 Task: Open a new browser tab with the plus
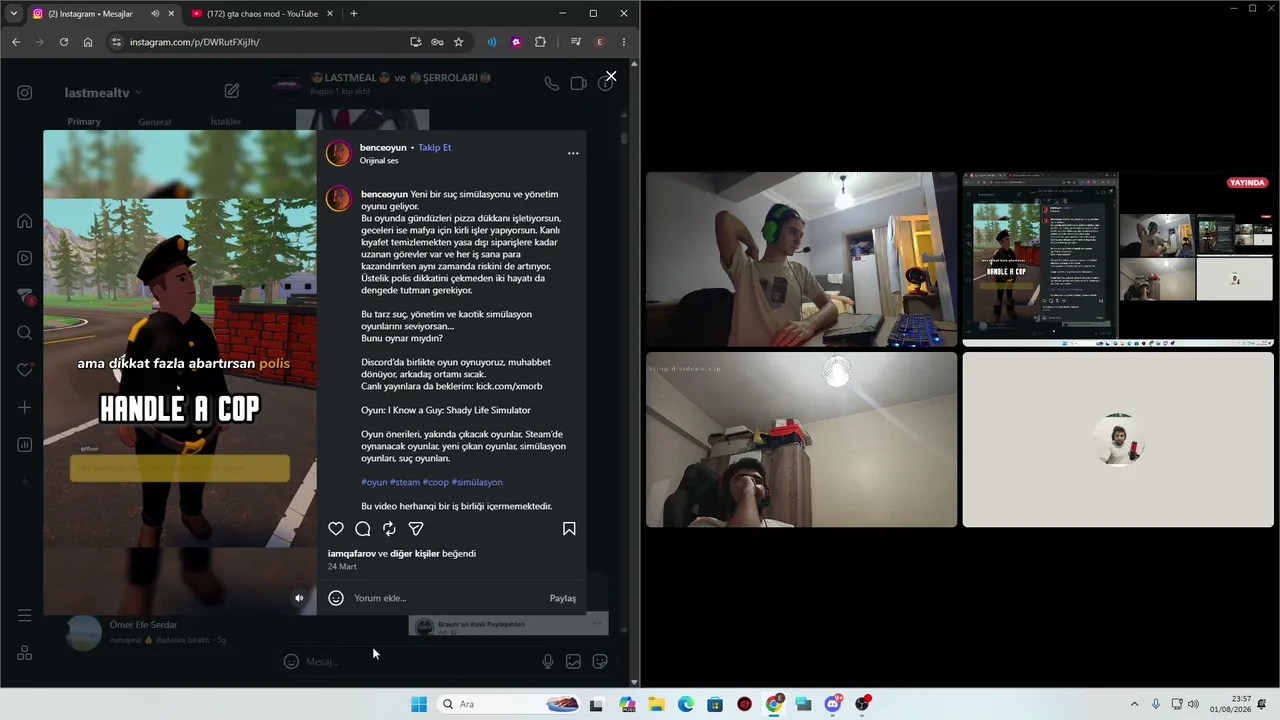354,14
